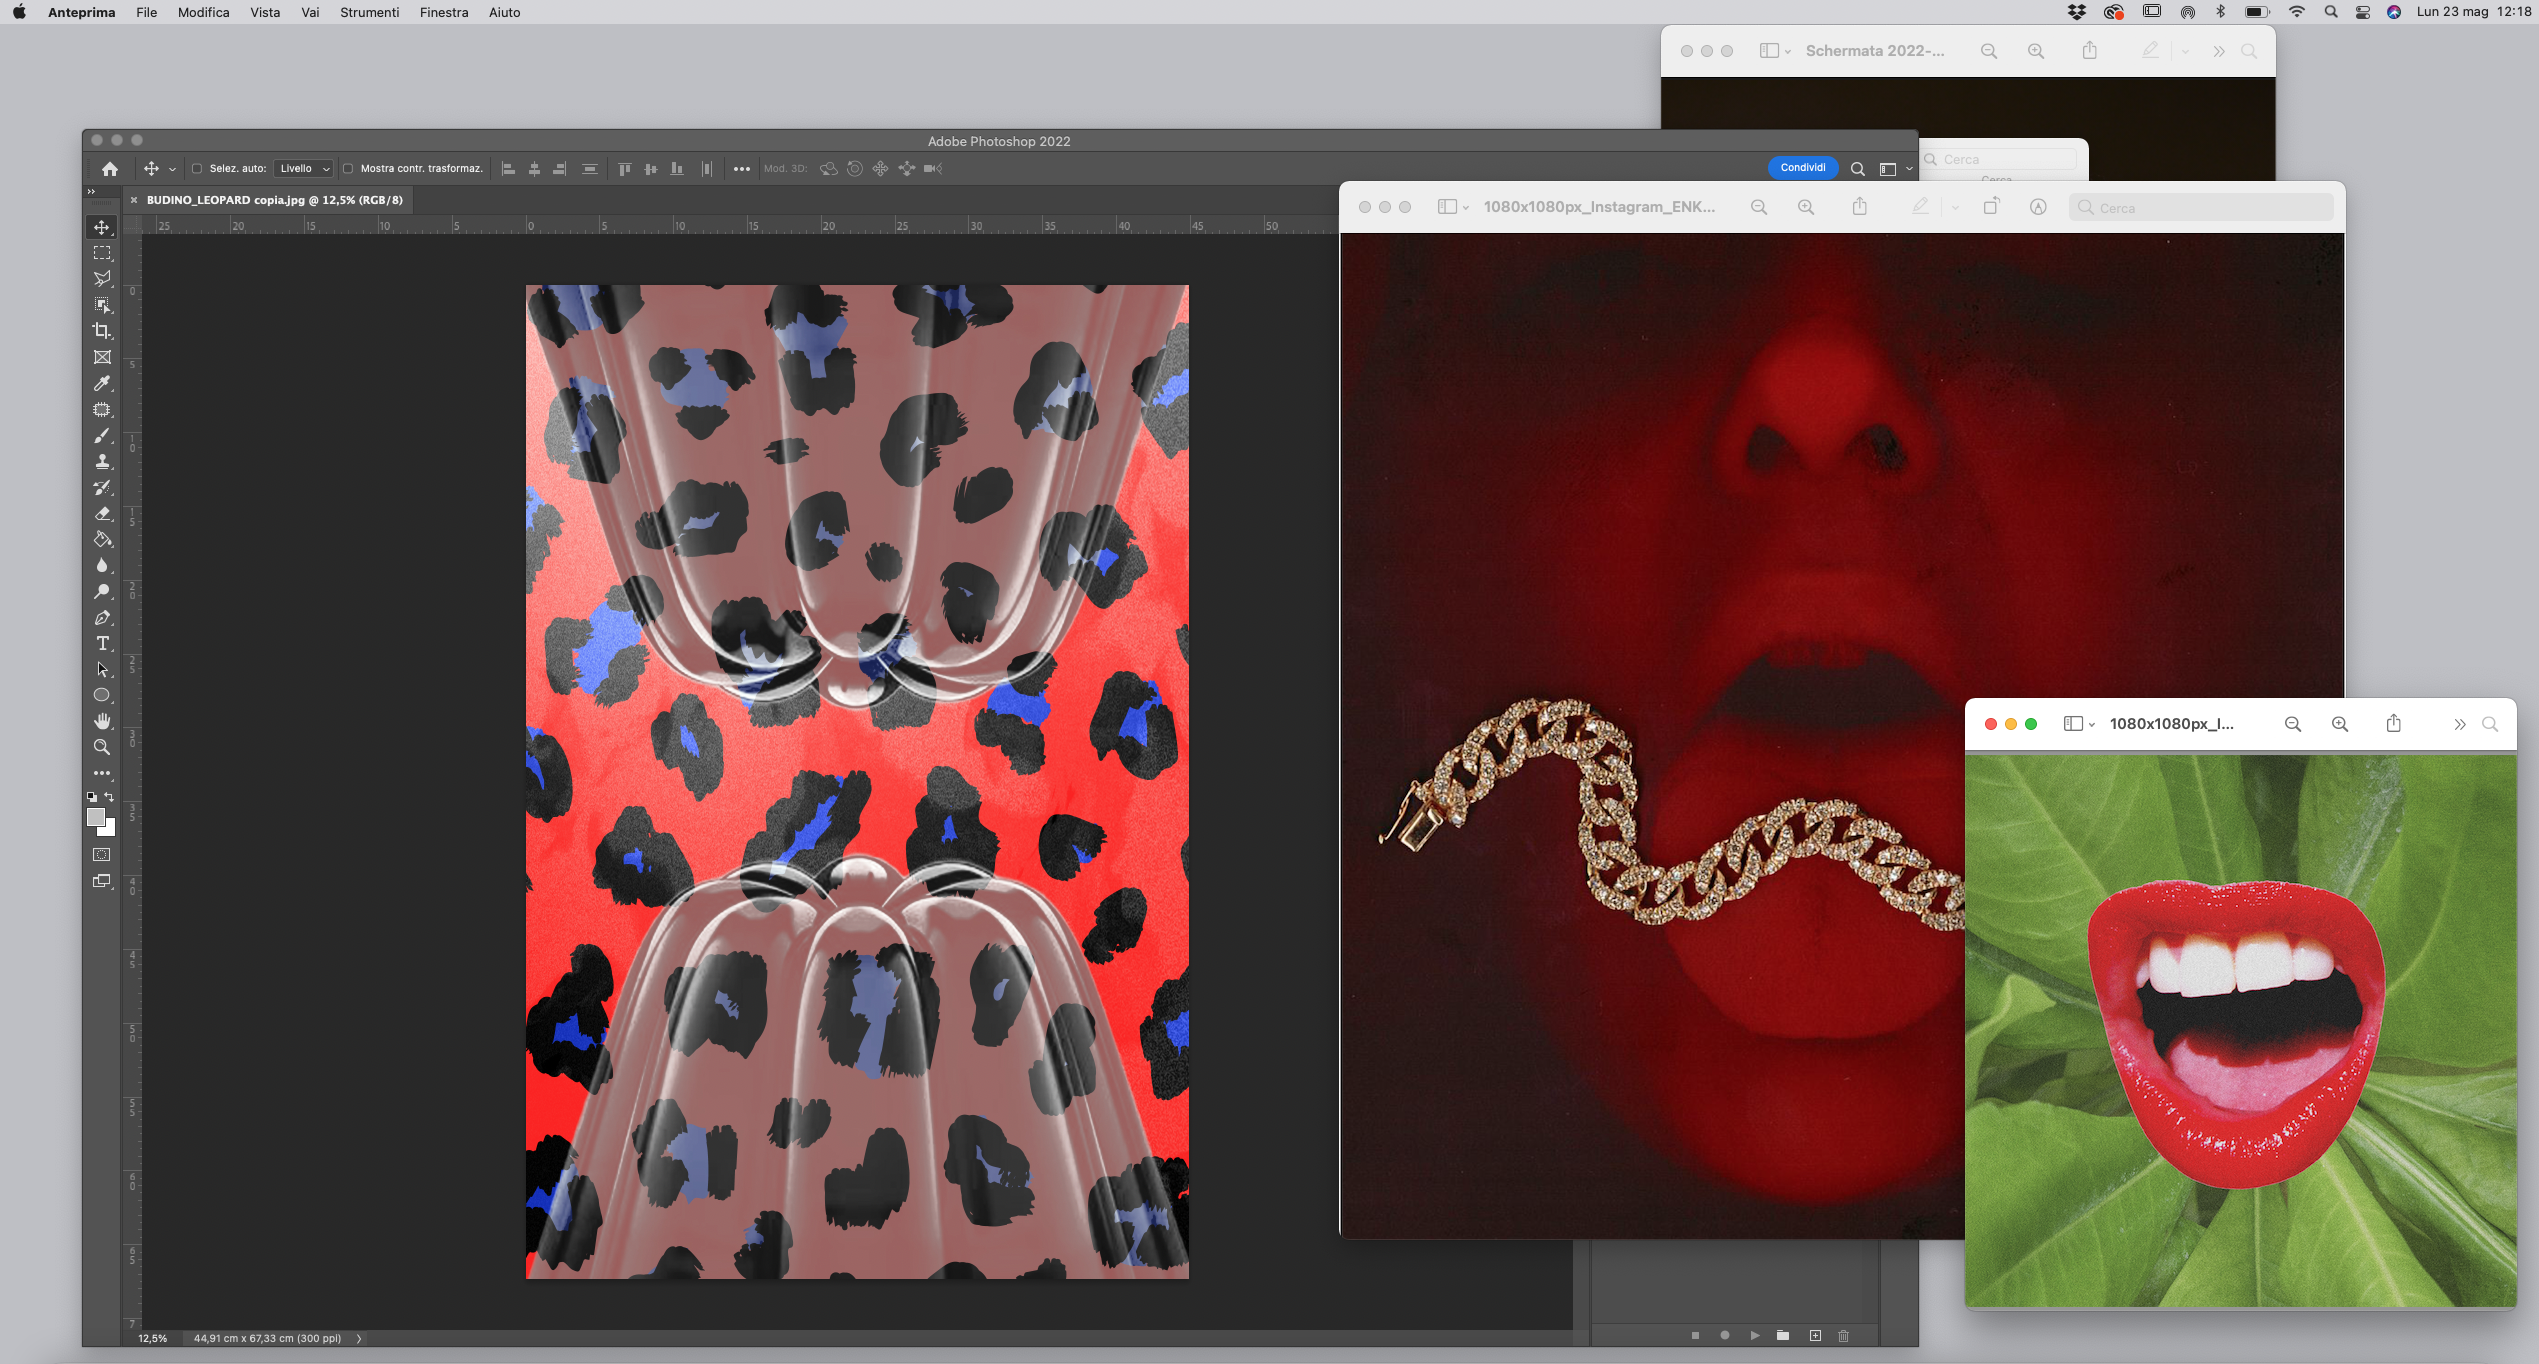Open the Livello dropdown
Screen dimensions: 2539x1364
304,169
